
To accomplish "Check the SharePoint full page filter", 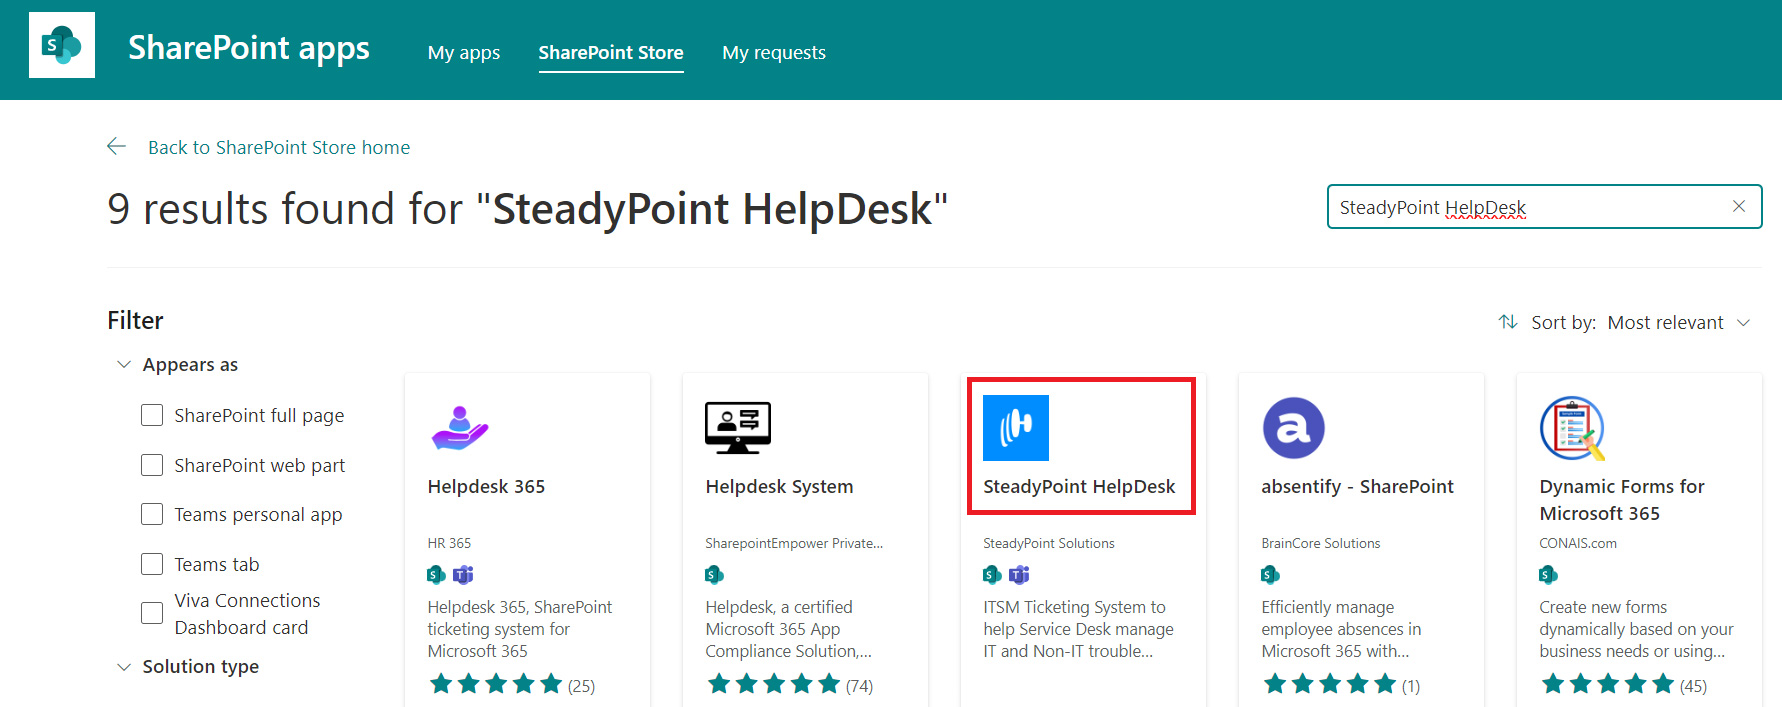I will click(152, 415).
